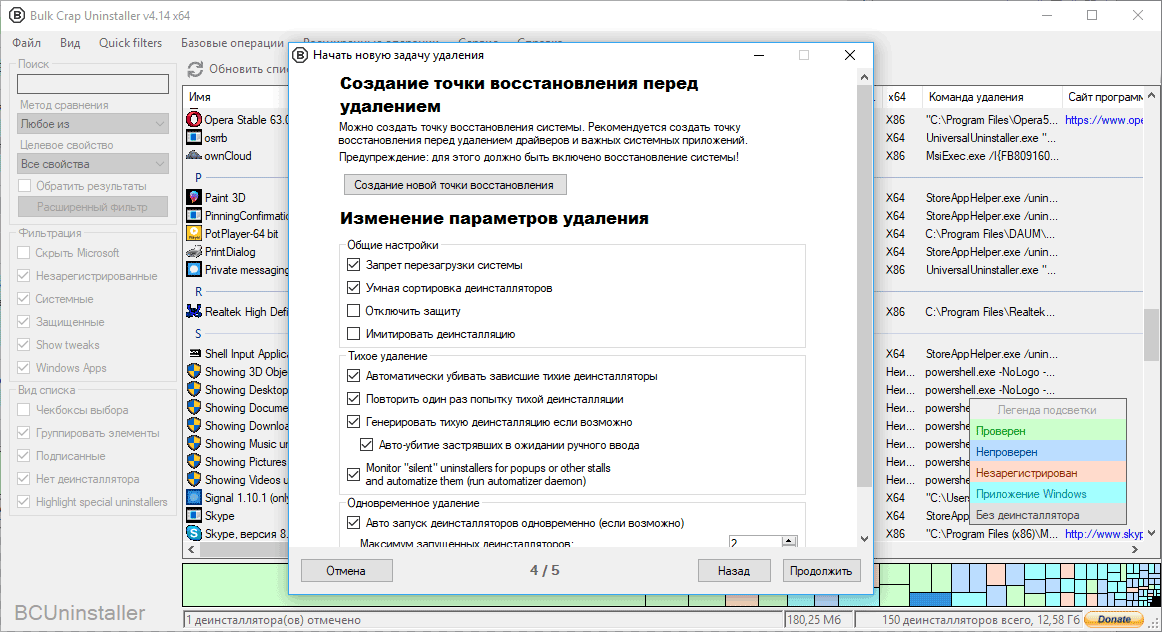Screen dimensions: 1162x632
Task: Click the Showing 3D Objects shield icon
Action: (x=194, y=371)
